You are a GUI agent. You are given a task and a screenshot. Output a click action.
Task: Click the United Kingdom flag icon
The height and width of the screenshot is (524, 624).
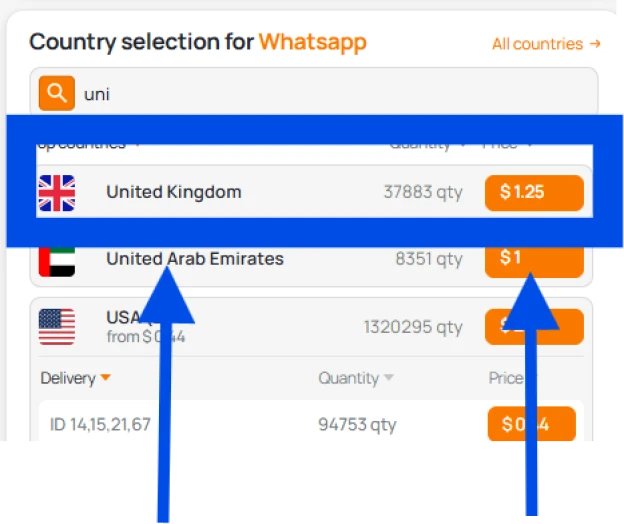coord(57,192)
